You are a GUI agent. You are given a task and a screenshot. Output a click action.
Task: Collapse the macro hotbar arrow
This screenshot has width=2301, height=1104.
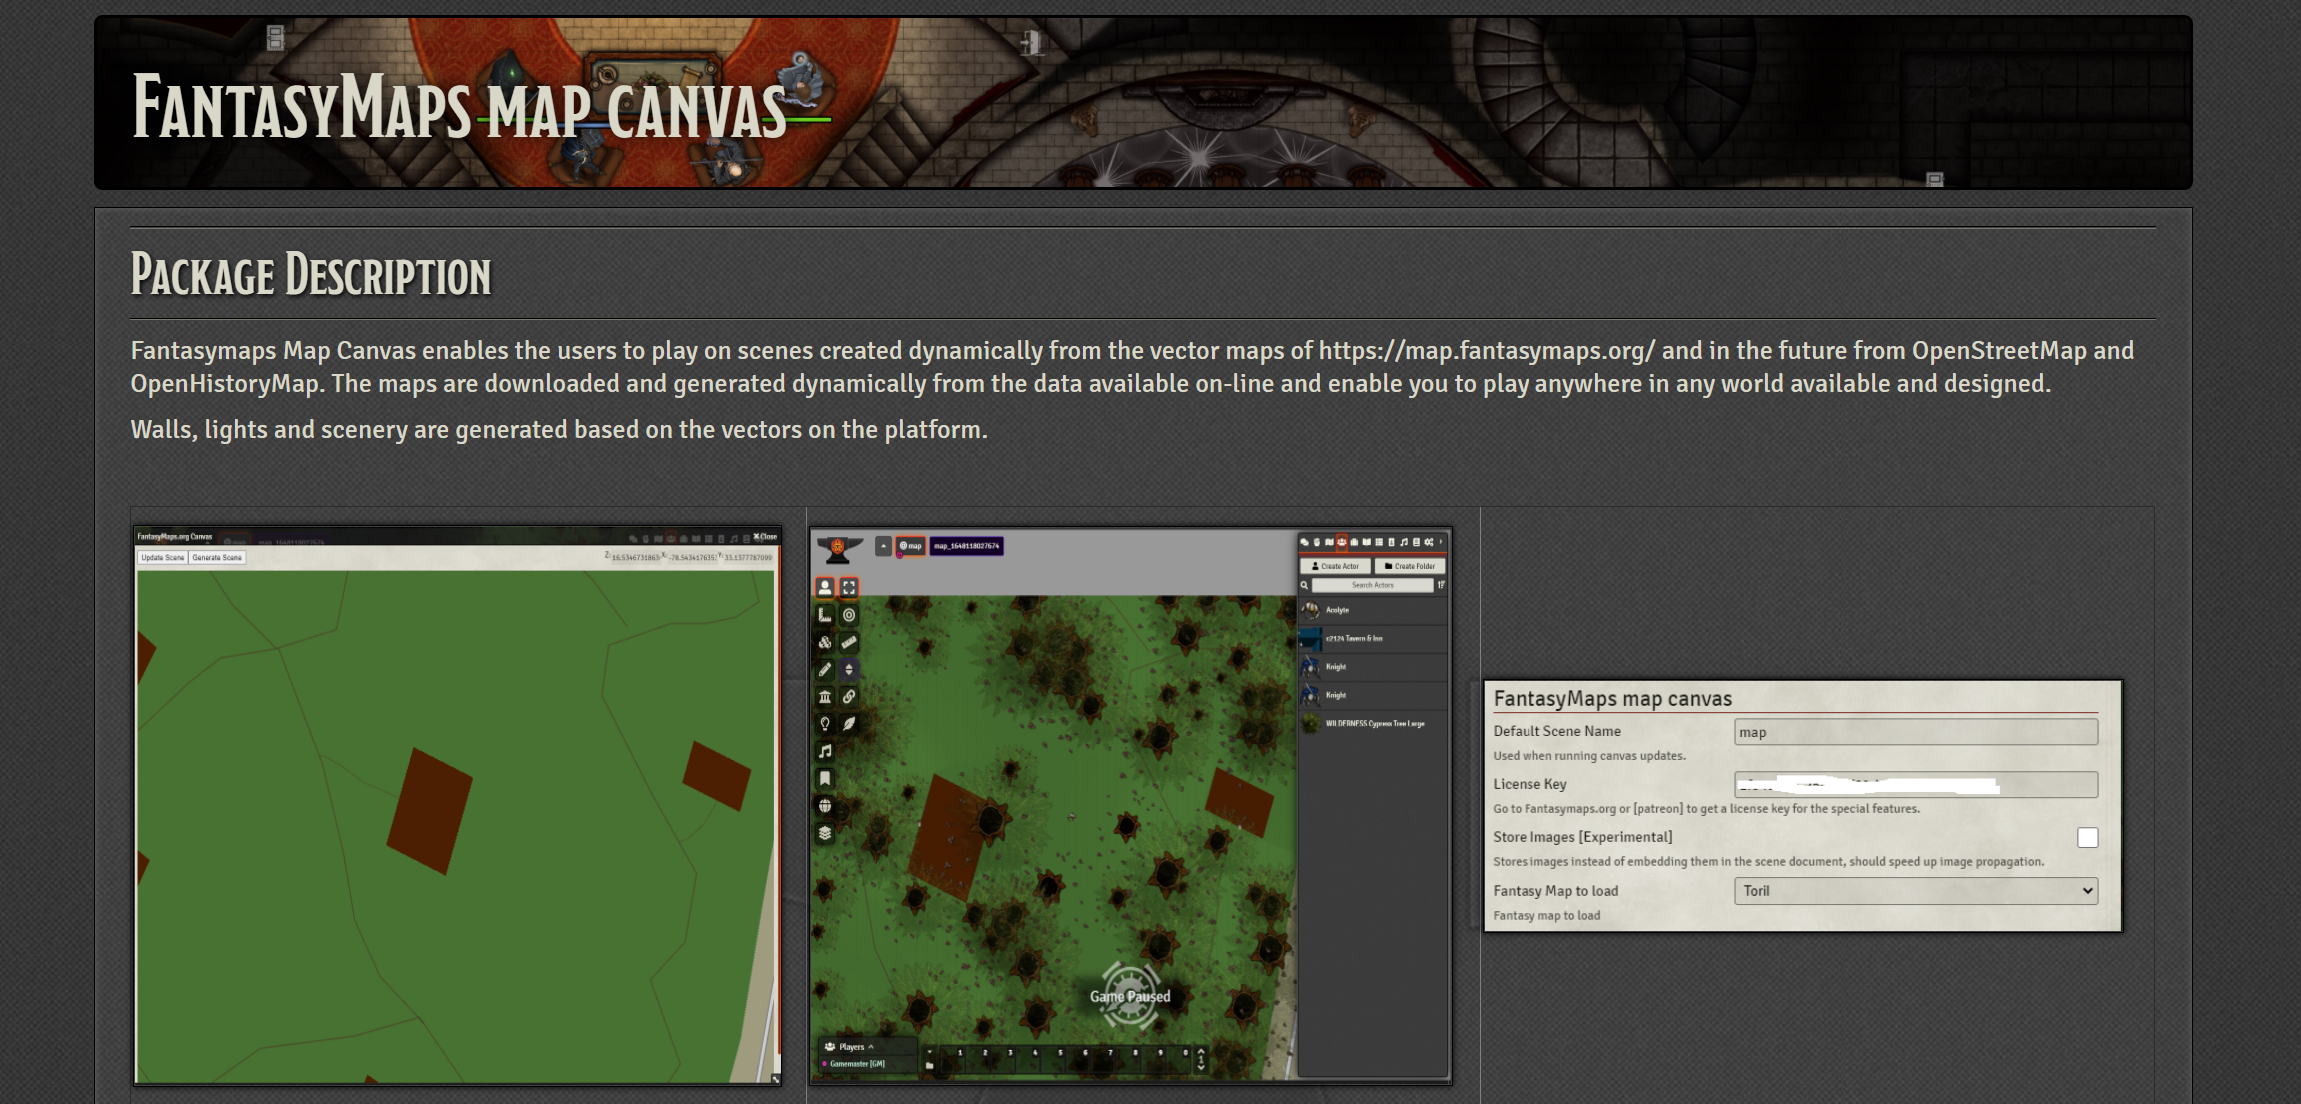tap(929, 1052)
